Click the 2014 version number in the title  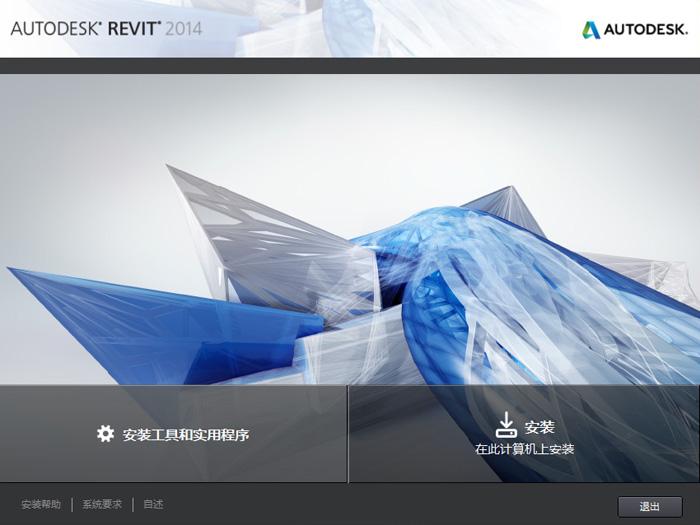(183, 28)
